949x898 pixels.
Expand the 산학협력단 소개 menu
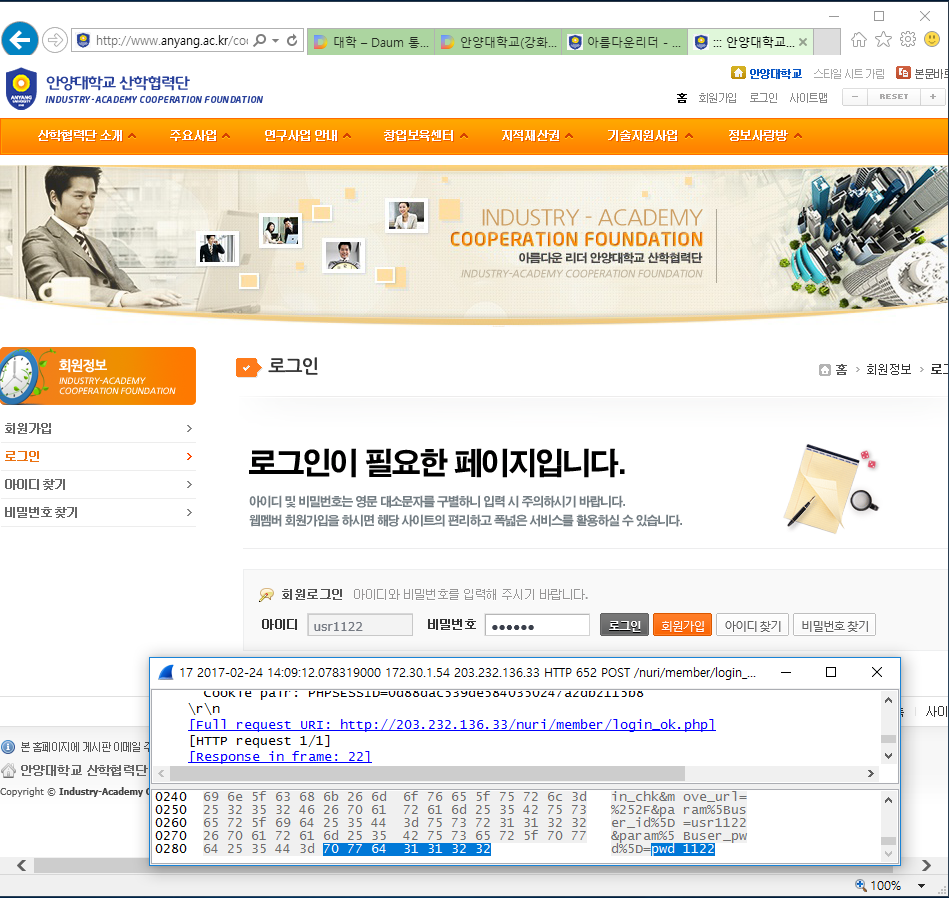[x=87, y=136]
